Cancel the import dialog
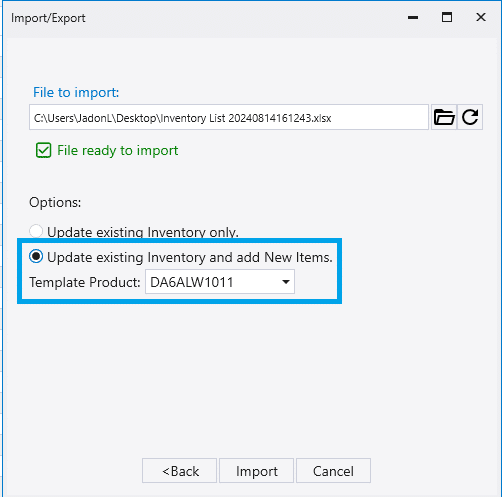The height and width of the screenshot is (497, 502). tap(333, 471)
